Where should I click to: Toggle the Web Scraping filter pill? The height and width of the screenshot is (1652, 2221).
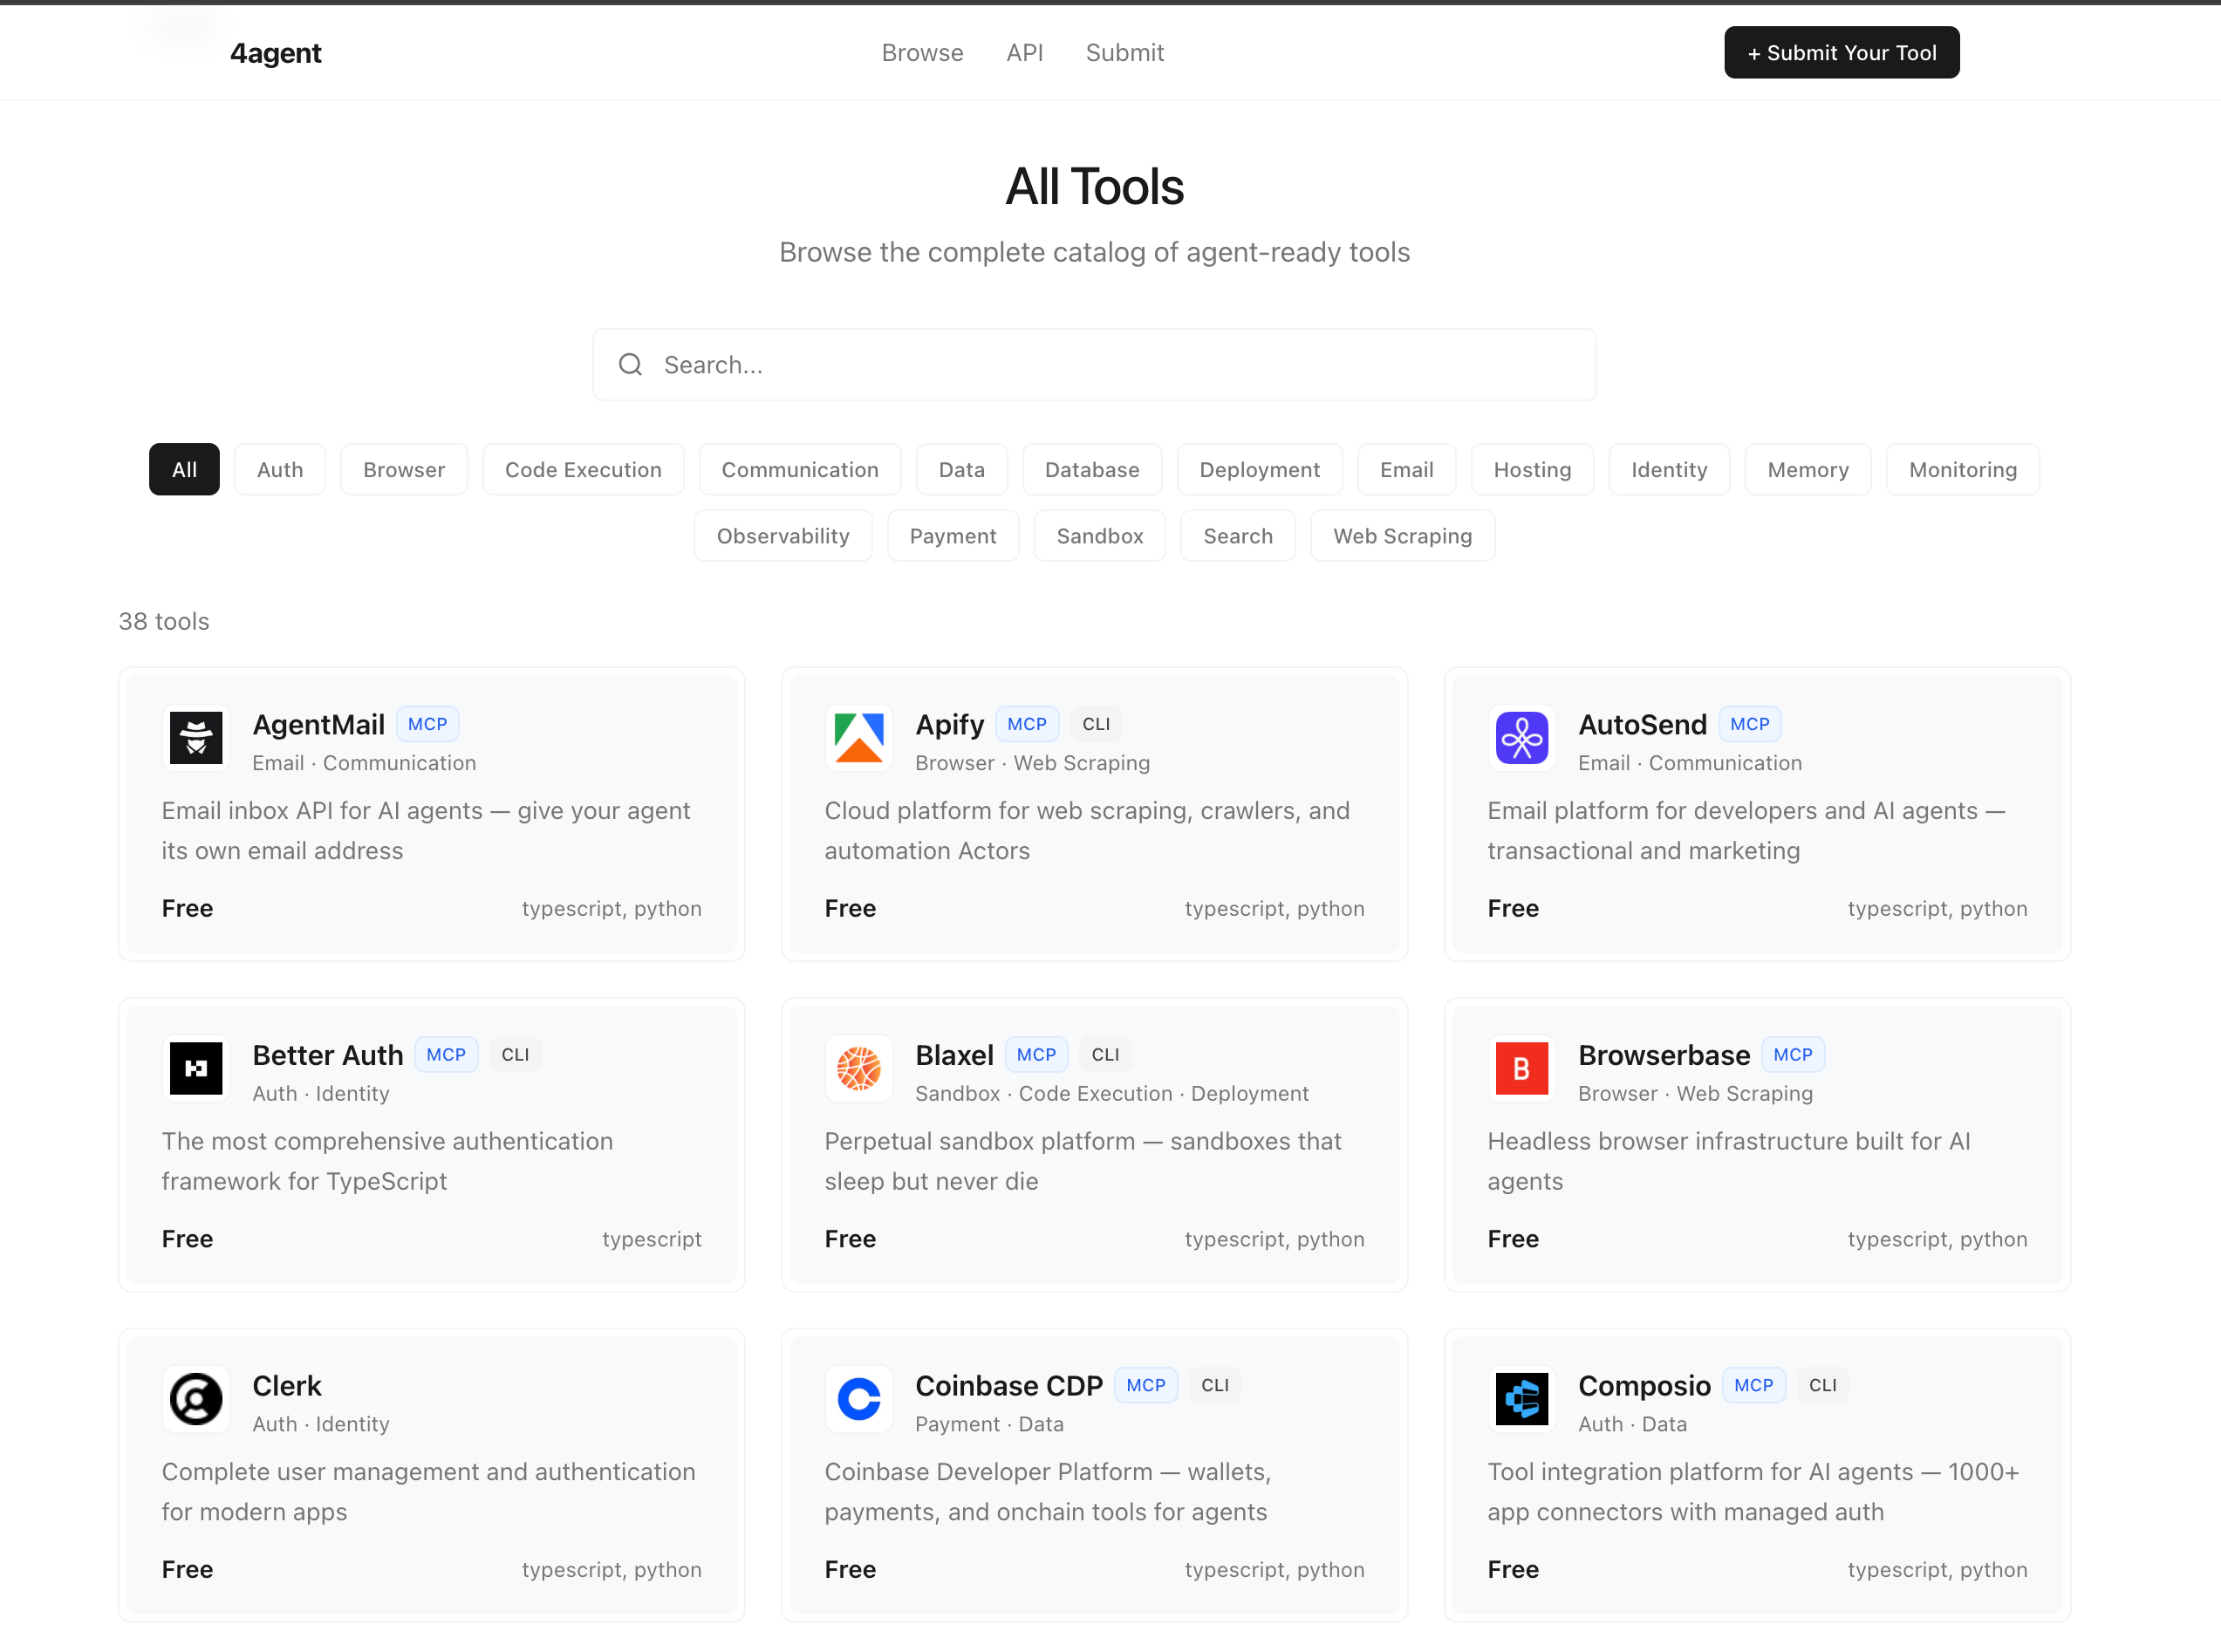[1402, 535]
